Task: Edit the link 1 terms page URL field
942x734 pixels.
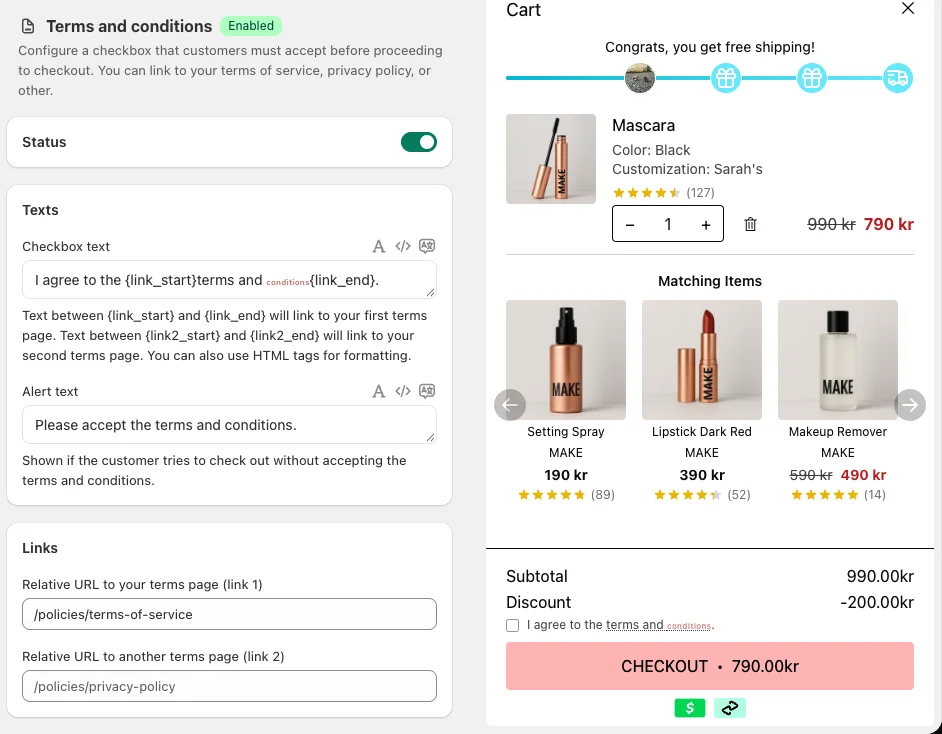Action: click(229, 614)
